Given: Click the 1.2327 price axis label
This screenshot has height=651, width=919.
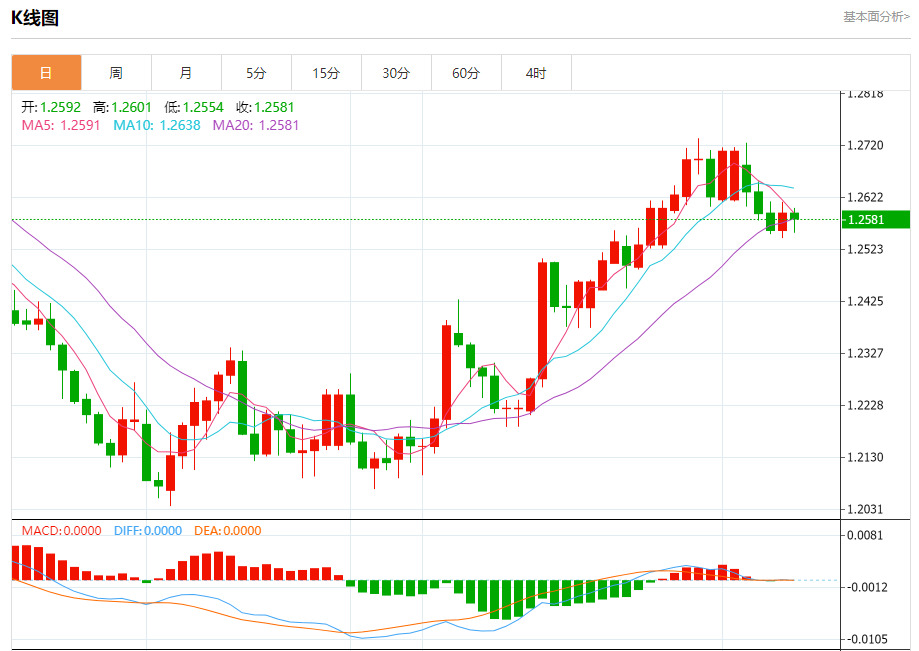Looking at the screenshot, I should click(866, 353).
